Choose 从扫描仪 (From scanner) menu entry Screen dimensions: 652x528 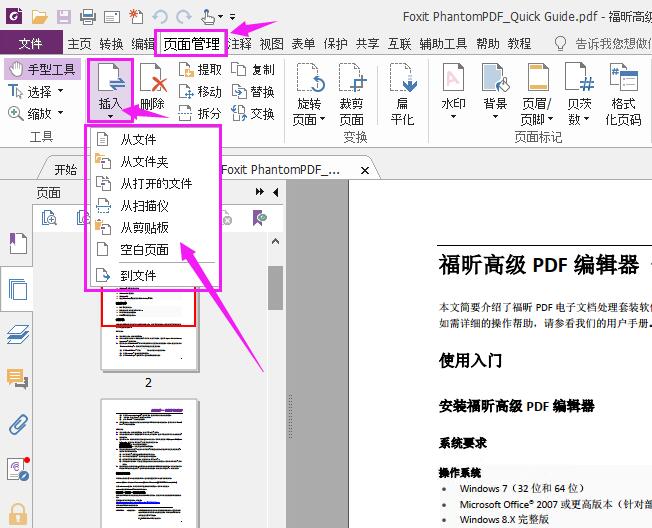pyautogui.click(x=144, y=206)
